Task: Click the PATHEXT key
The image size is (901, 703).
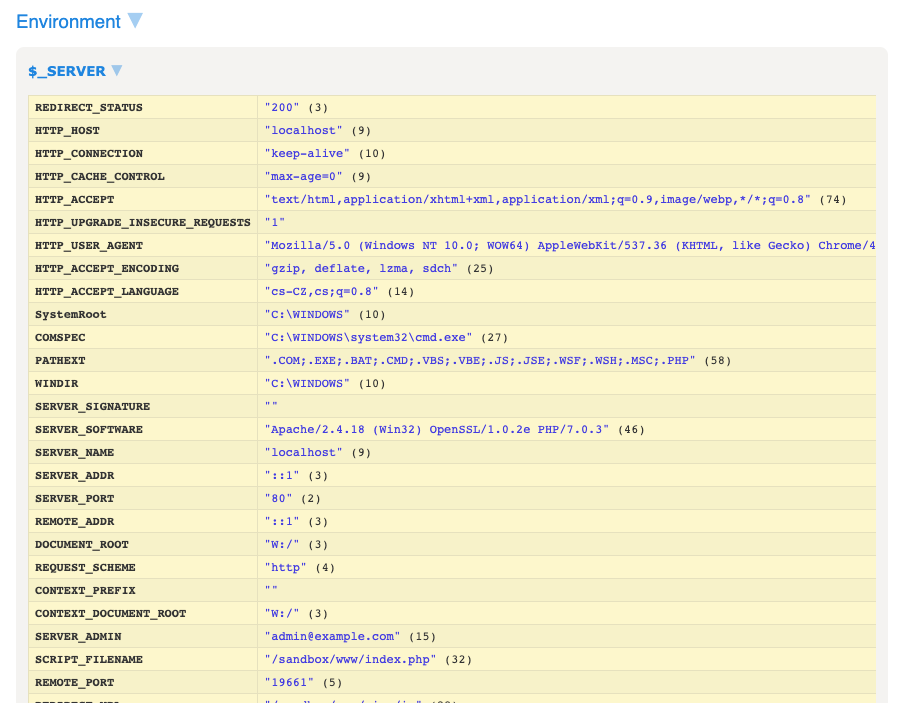Action: [60, 360]
